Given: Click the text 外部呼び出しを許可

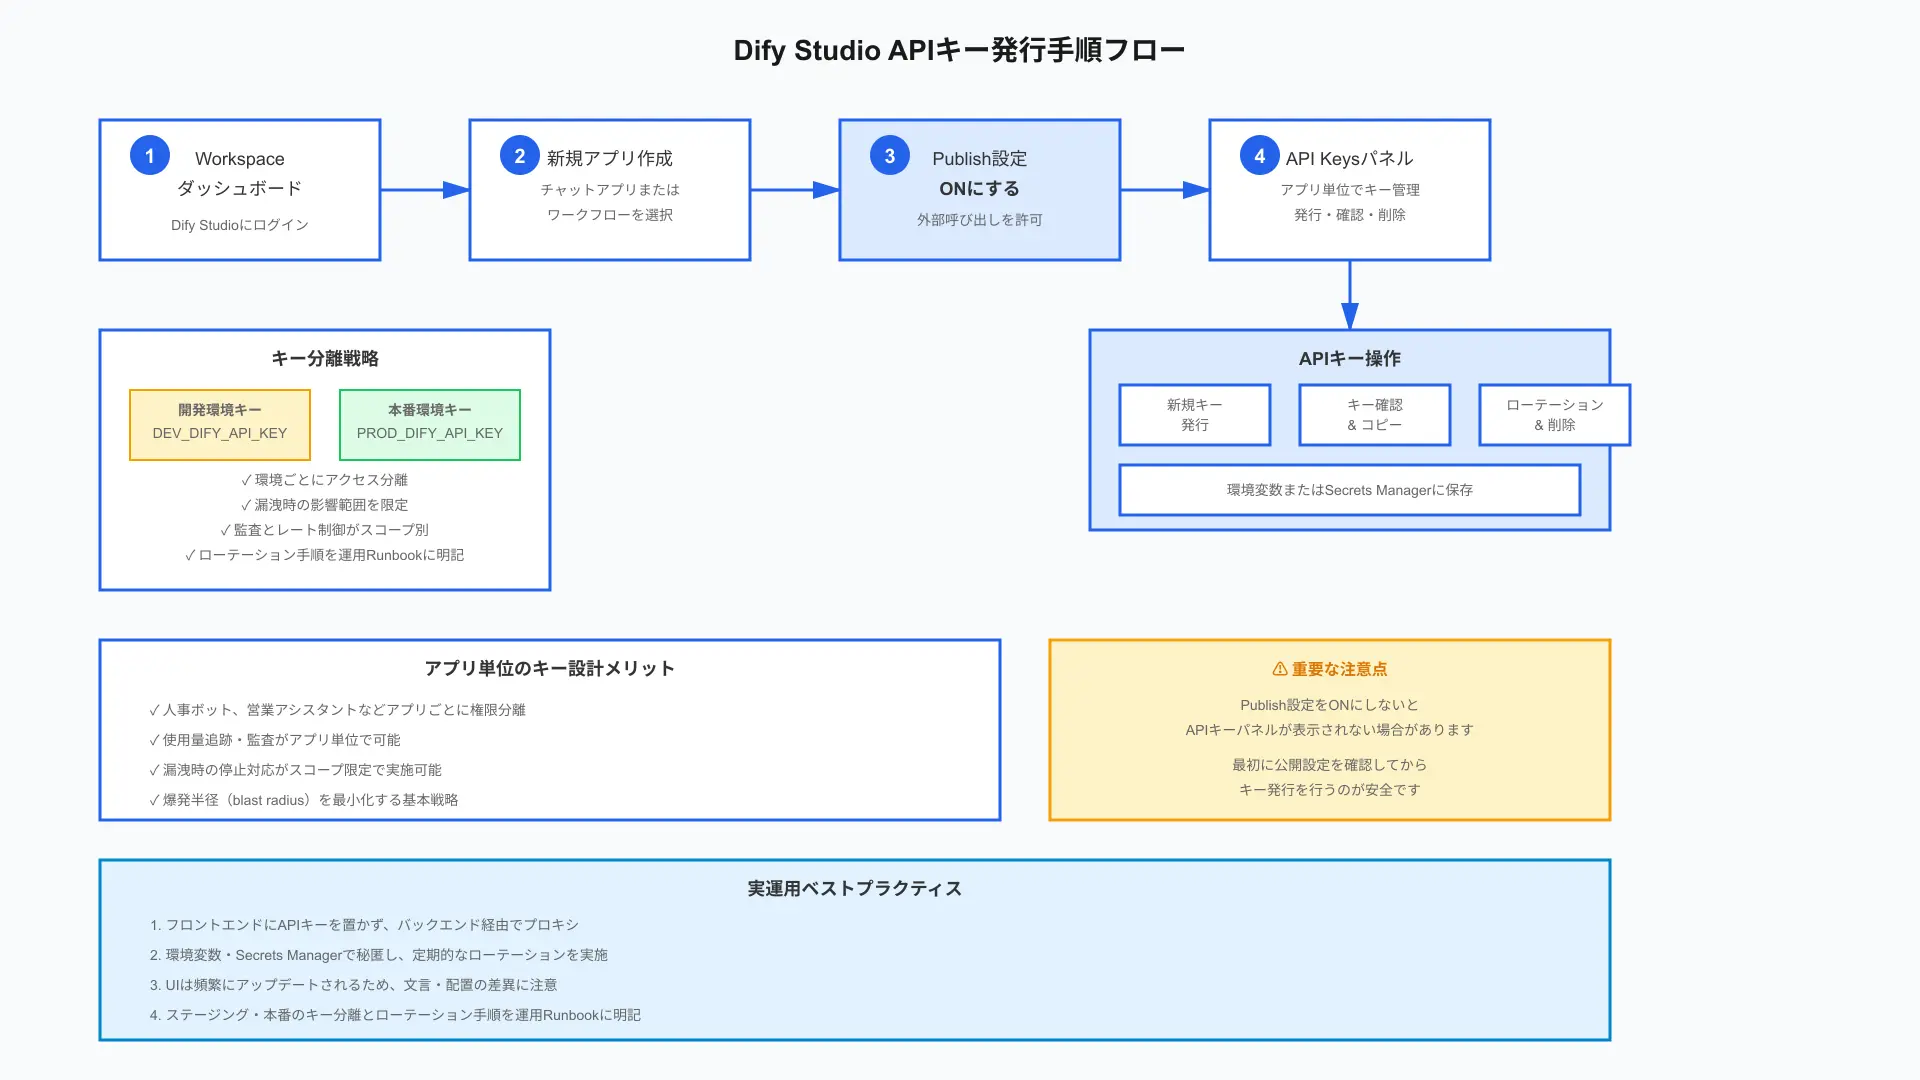Looking at the screenshot, I should tap(980, 219).
